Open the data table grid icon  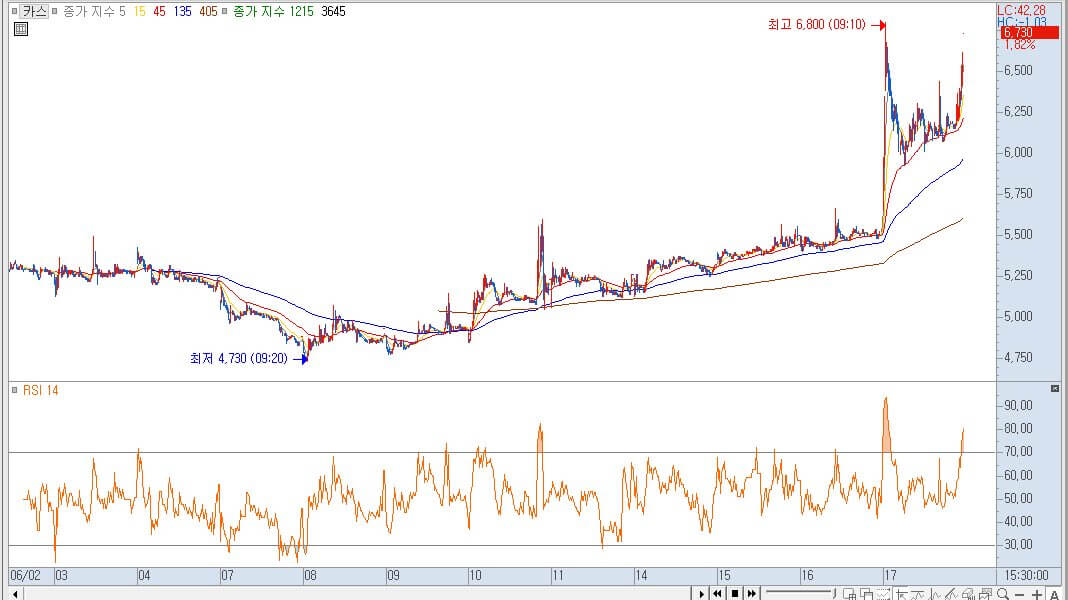(21, 29)
